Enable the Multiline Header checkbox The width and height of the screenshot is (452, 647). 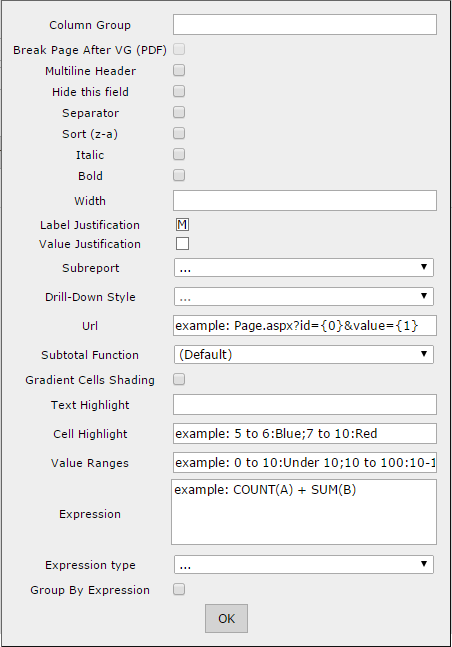coord(179,71)
